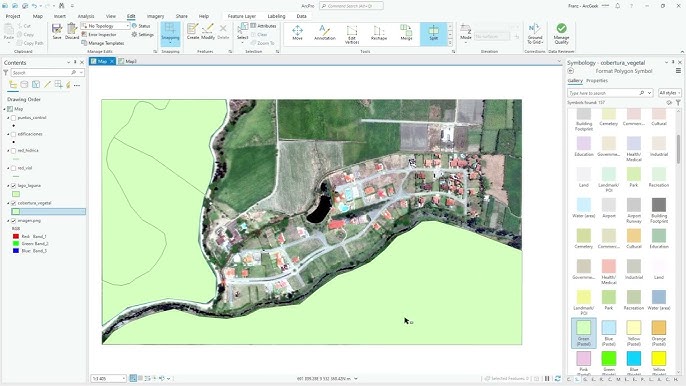Uncheck the cobertura_vegetal layer
Viewport: 686px width, 386px height.
pyautogui.click(x=14, y=203)
